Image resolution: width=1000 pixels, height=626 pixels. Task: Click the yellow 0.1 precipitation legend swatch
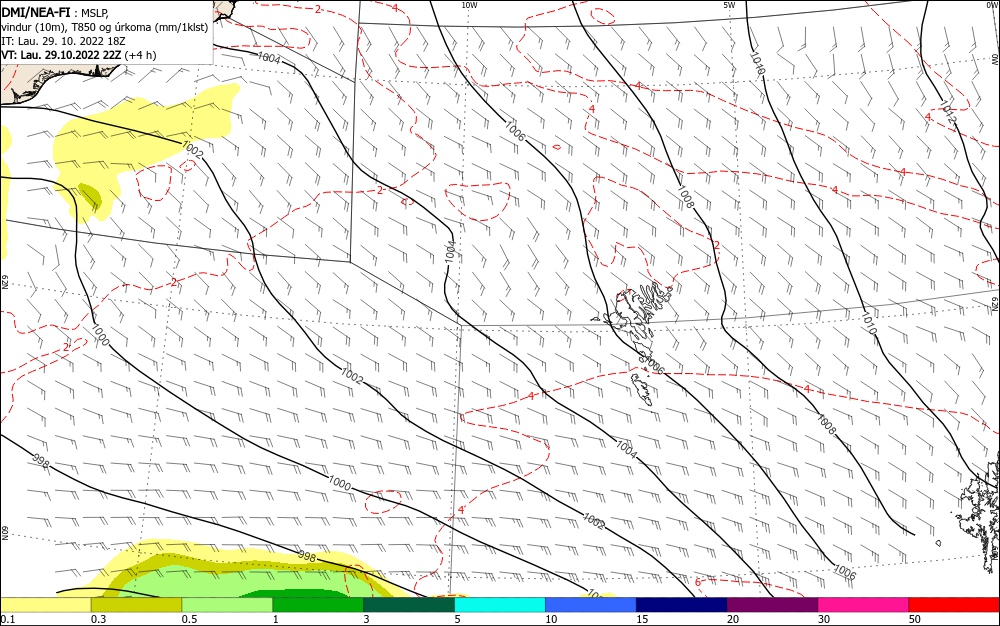(46, 605)
